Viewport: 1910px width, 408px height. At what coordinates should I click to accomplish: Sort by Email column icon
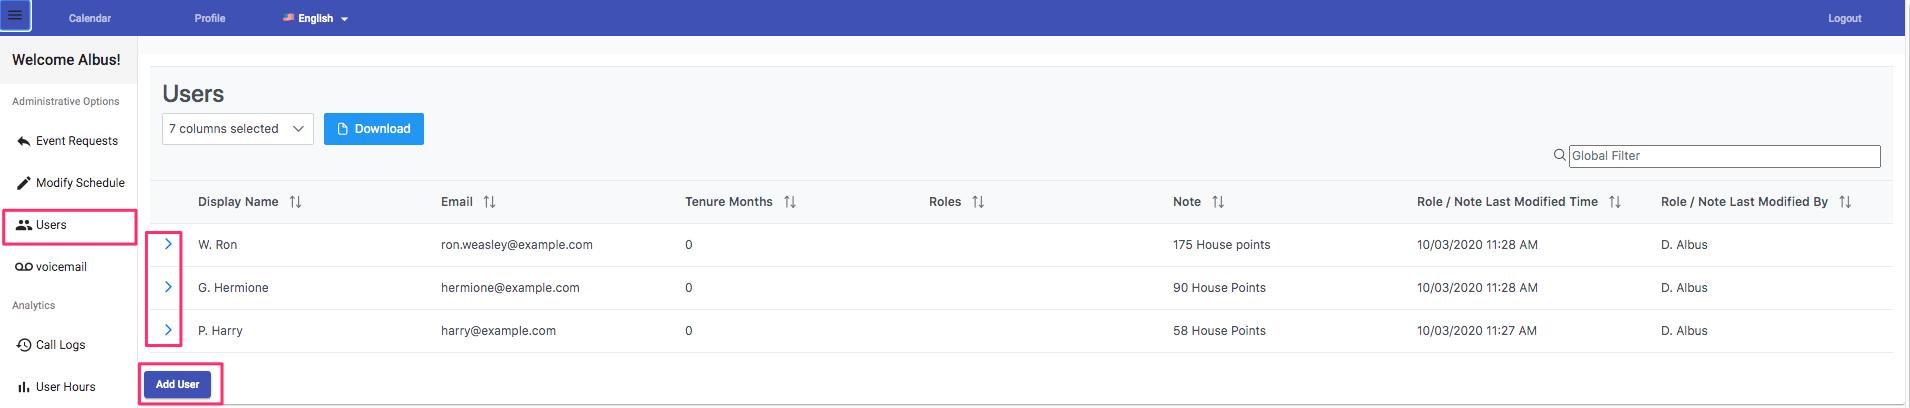(x=489, y=202)
